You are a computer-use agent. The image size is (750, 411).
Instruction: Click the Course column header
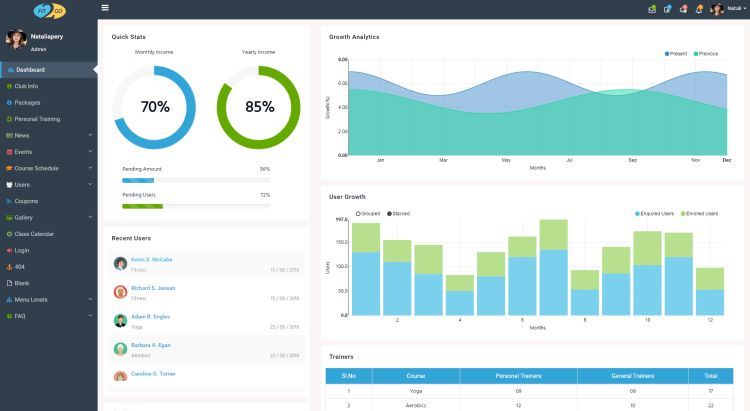pos(416,376)
